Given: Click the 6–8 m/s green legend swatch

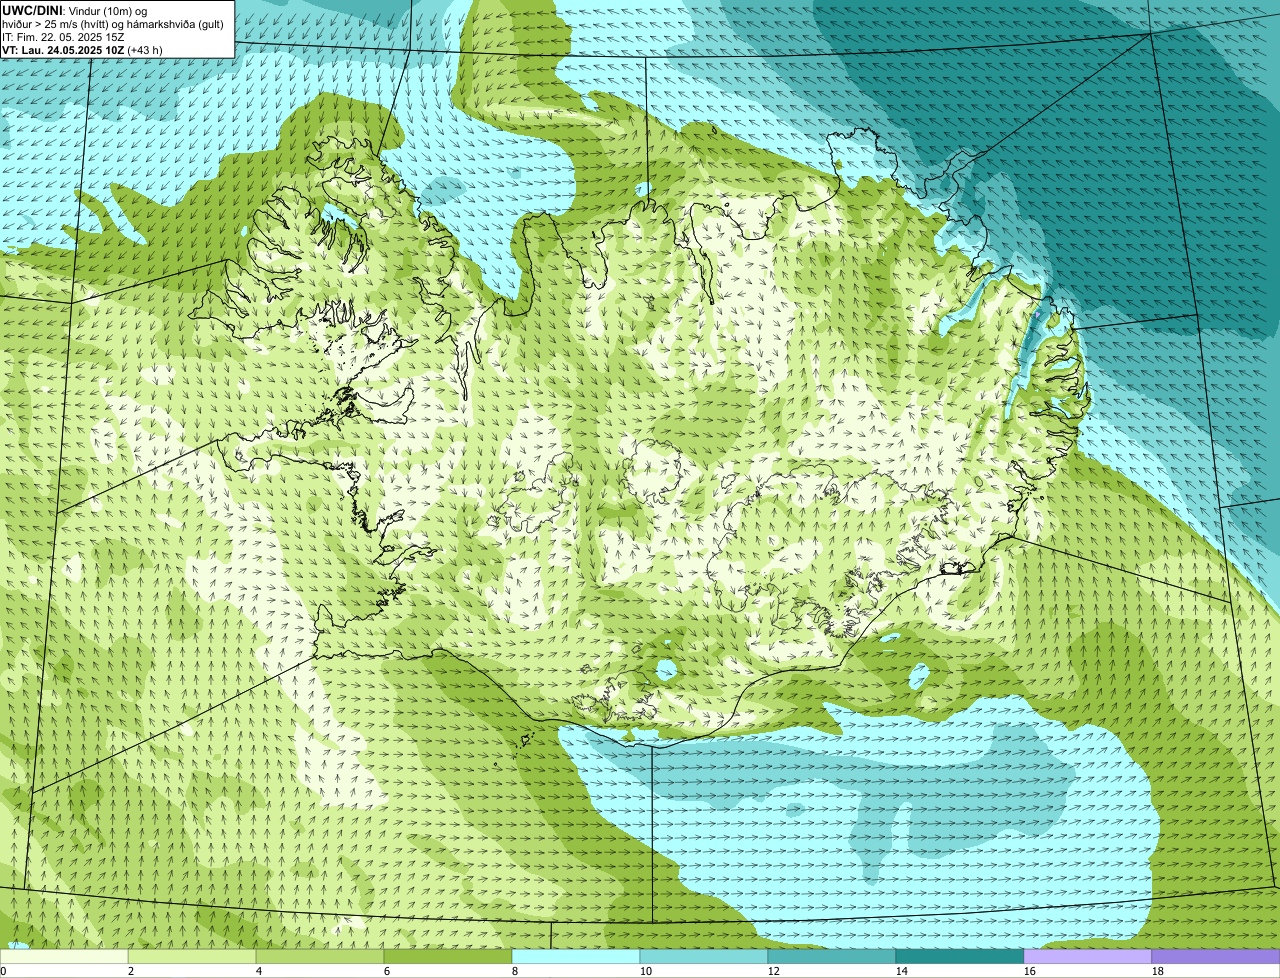Looking at the screenshot, I should tap(448, 957).
